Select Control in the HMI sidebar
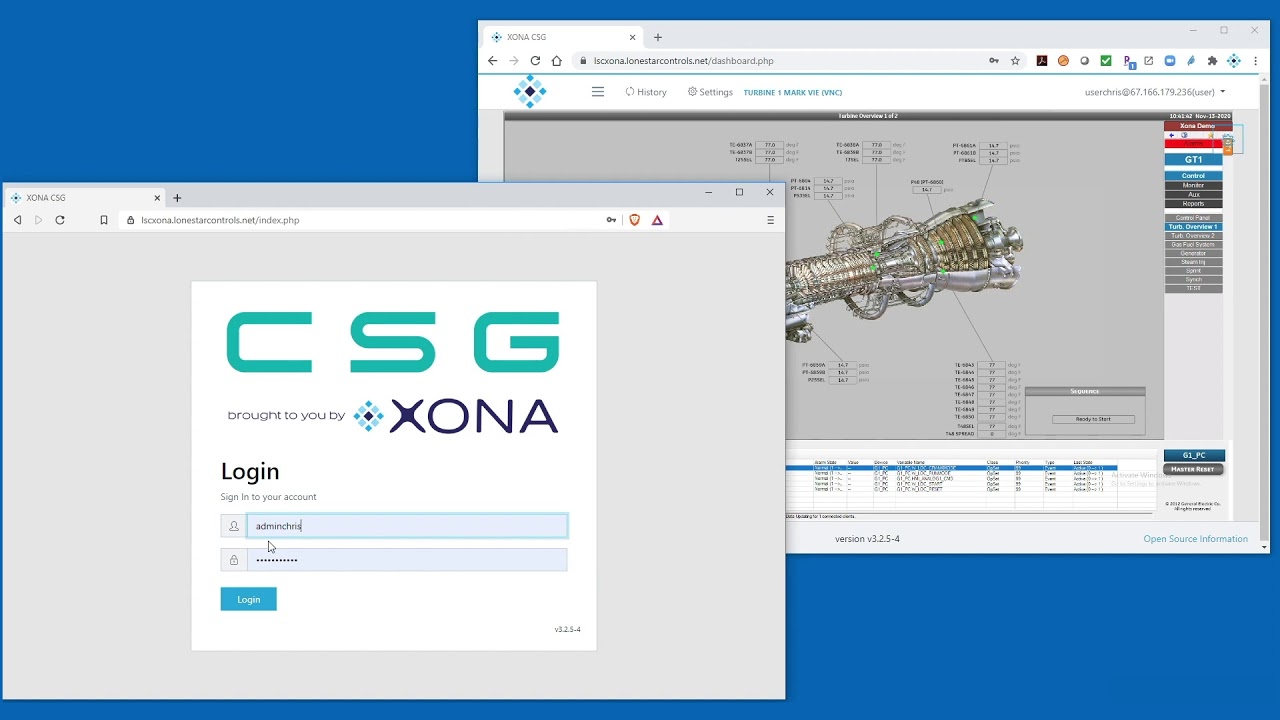 click(x=1194, y=176)
